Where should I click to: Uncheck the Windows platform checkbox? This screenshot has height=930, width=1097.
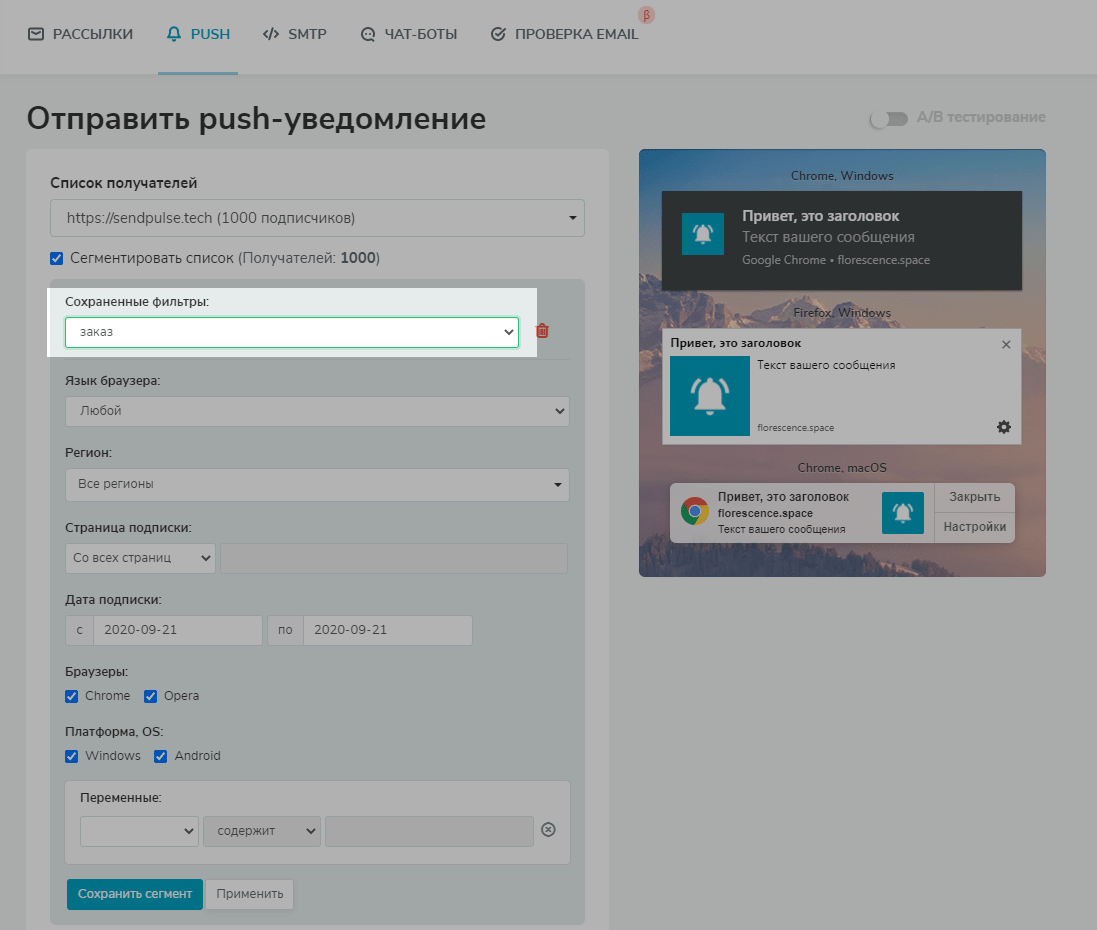(x=71, y=756)
